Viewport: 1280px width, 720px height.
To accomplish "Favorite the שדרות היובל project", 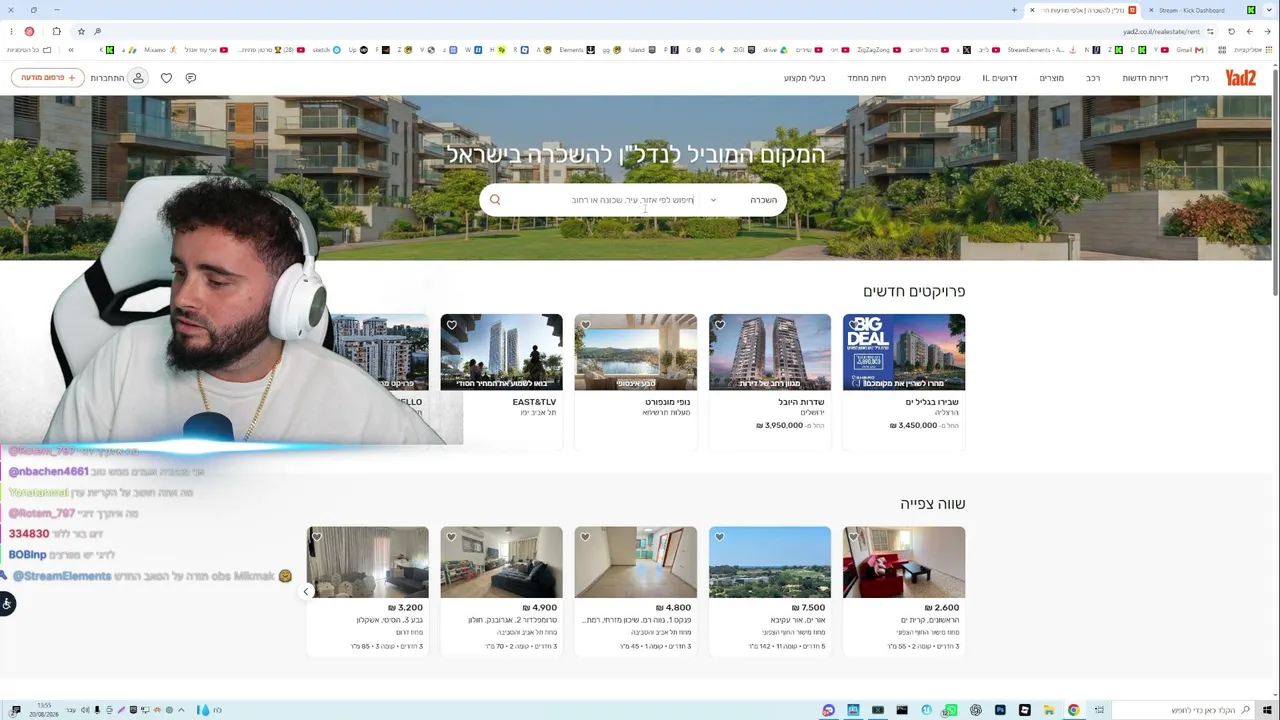I will pyautogui.click(x=719, y=325).
